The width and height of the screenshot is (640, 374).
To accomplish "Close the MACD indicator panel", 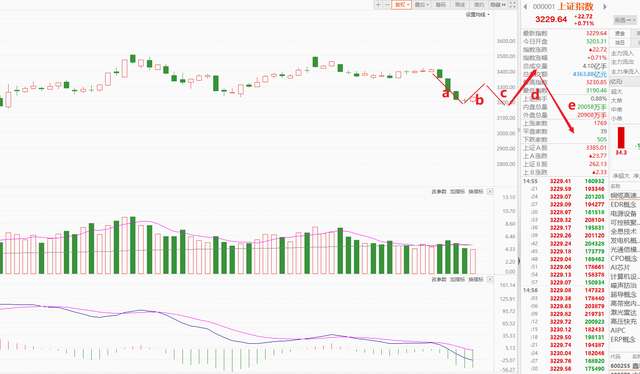I will [490, 280].
